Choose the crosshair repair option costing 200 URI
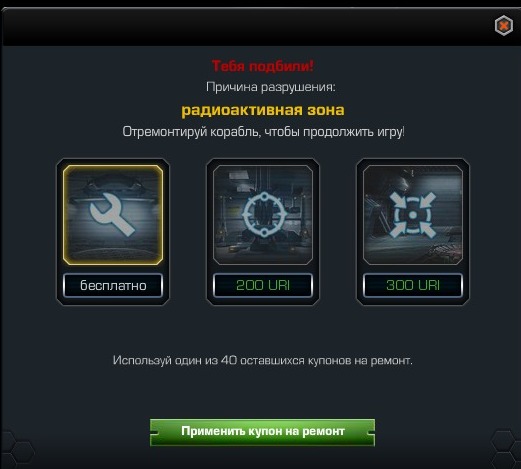The image size is (521, 469). click(x=263, y=215)
